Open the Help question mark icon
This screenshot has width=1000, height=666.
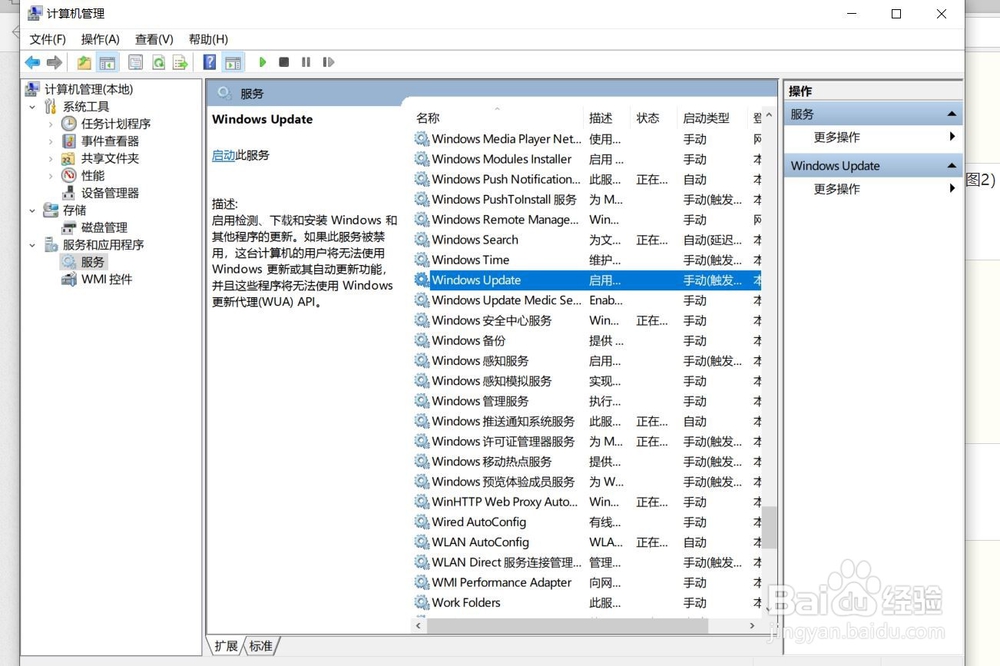[209, 62]
